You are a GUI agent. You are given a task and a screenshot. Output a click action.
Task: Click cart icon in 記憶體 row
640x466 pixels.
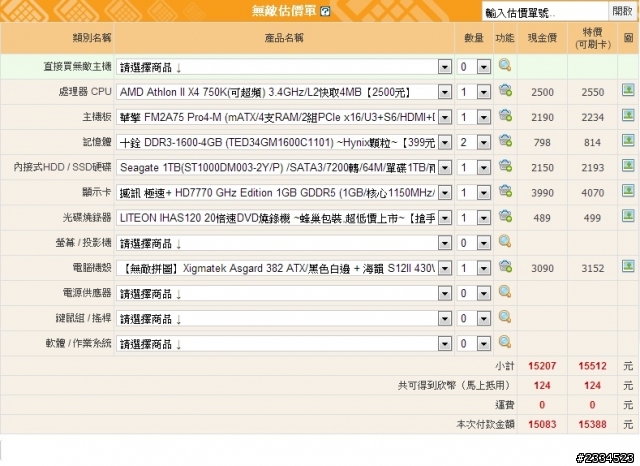coord(505,141)
